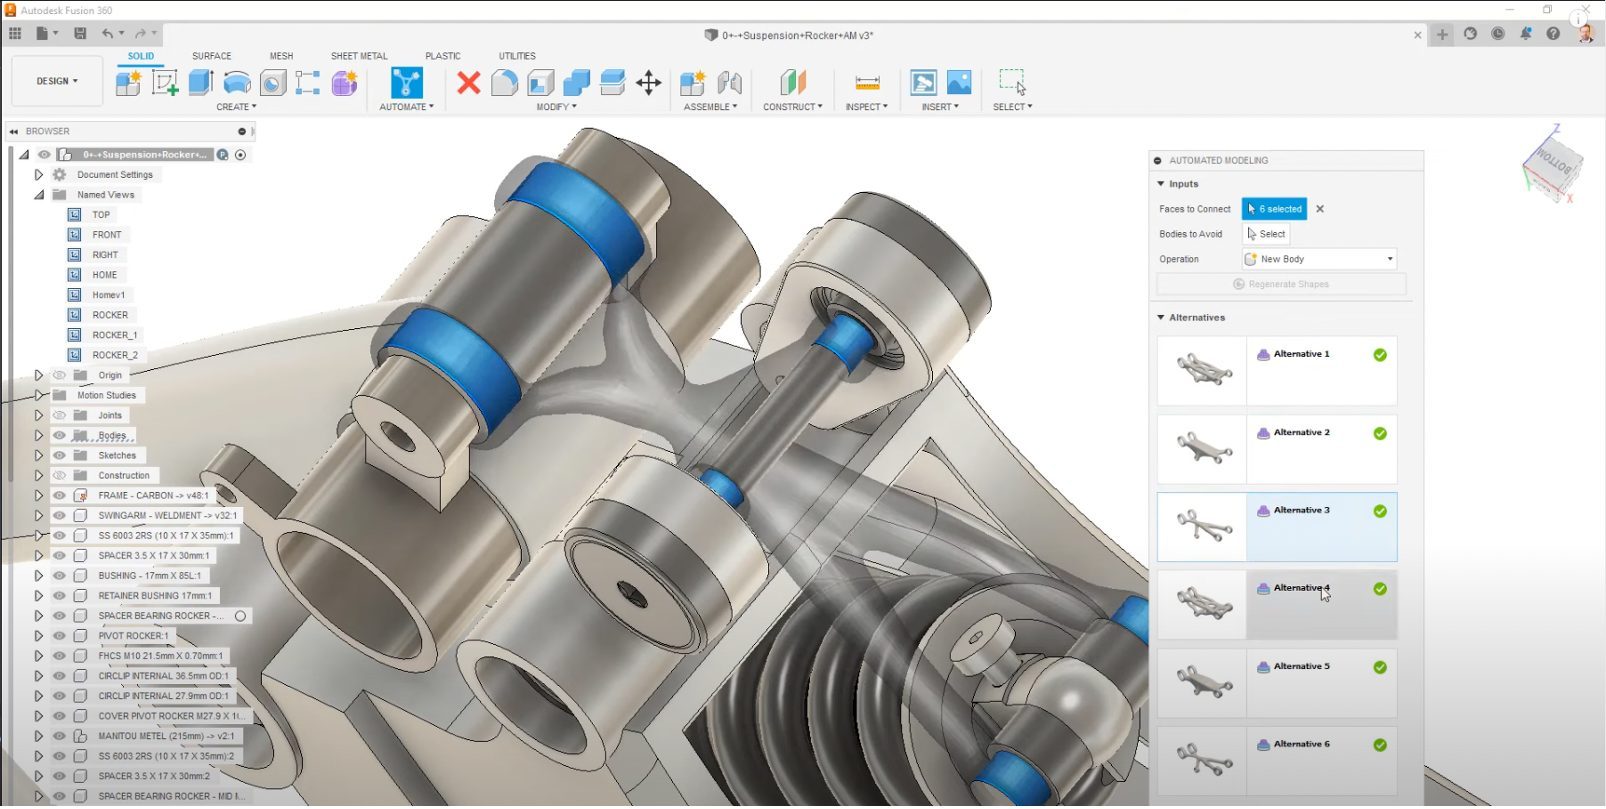Switch to the SURFACE tab
This screenshot has height=809, width=1606.
pyautogui.click(x=211, y=56)
